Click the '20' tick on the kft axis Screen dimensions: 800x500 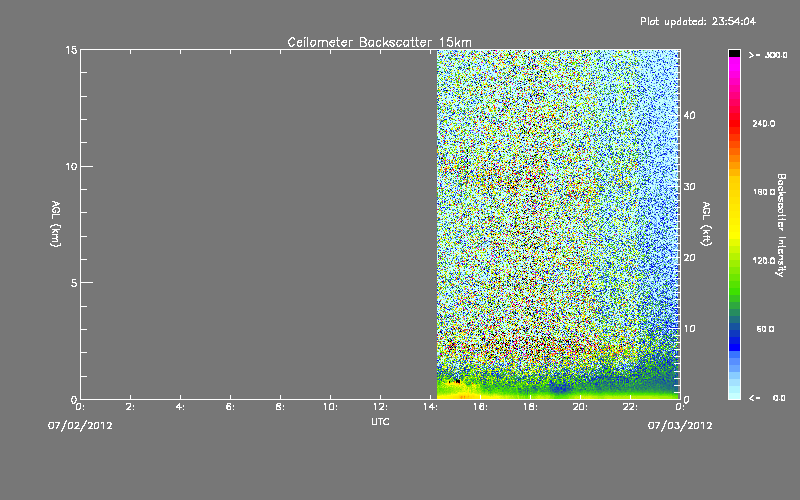(689, 257)
